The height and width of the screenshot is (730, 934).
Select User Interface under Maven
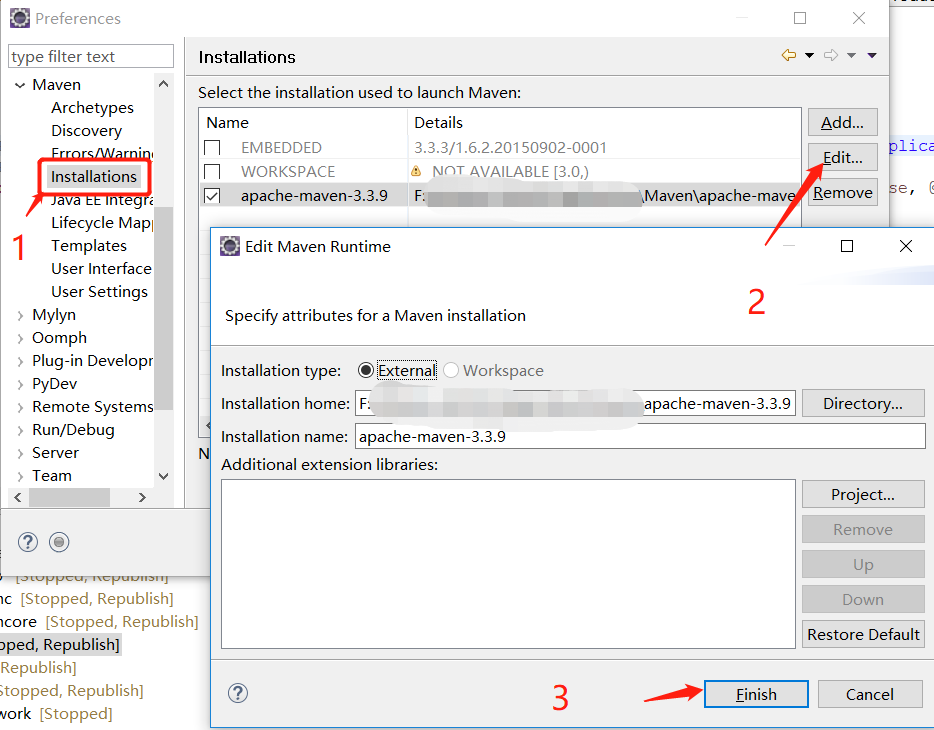[101, 269]
